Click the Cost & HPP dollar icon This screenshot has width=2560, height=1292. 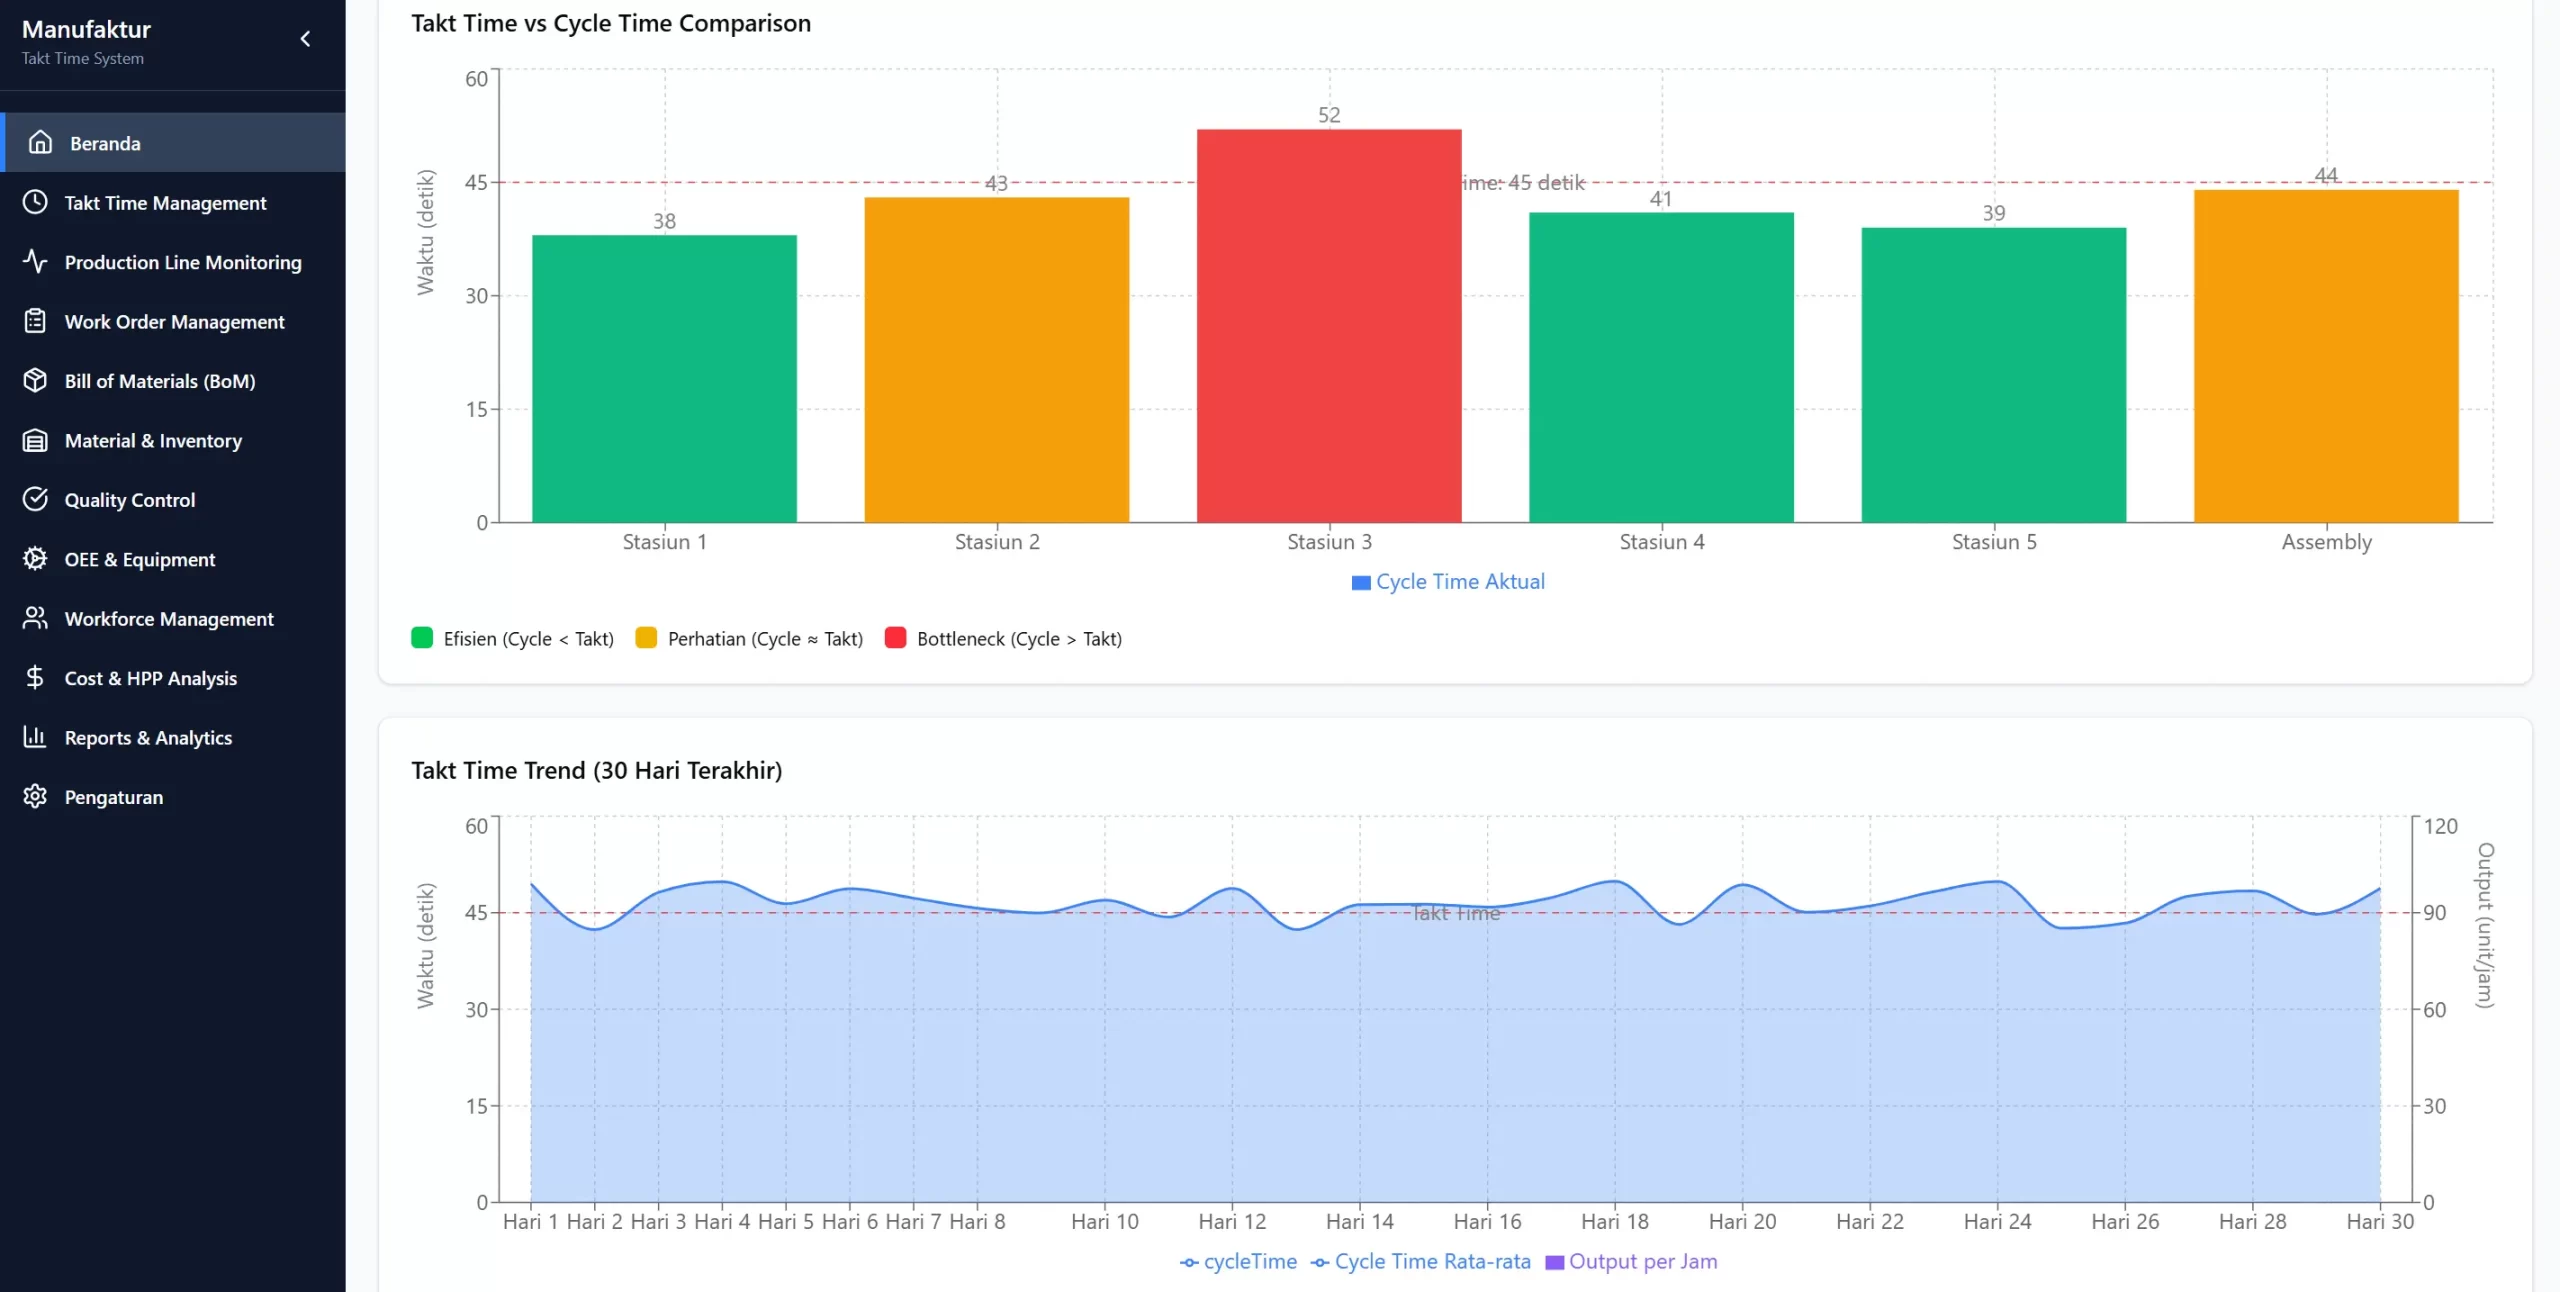pyautogui.click(x=35, y=678)
